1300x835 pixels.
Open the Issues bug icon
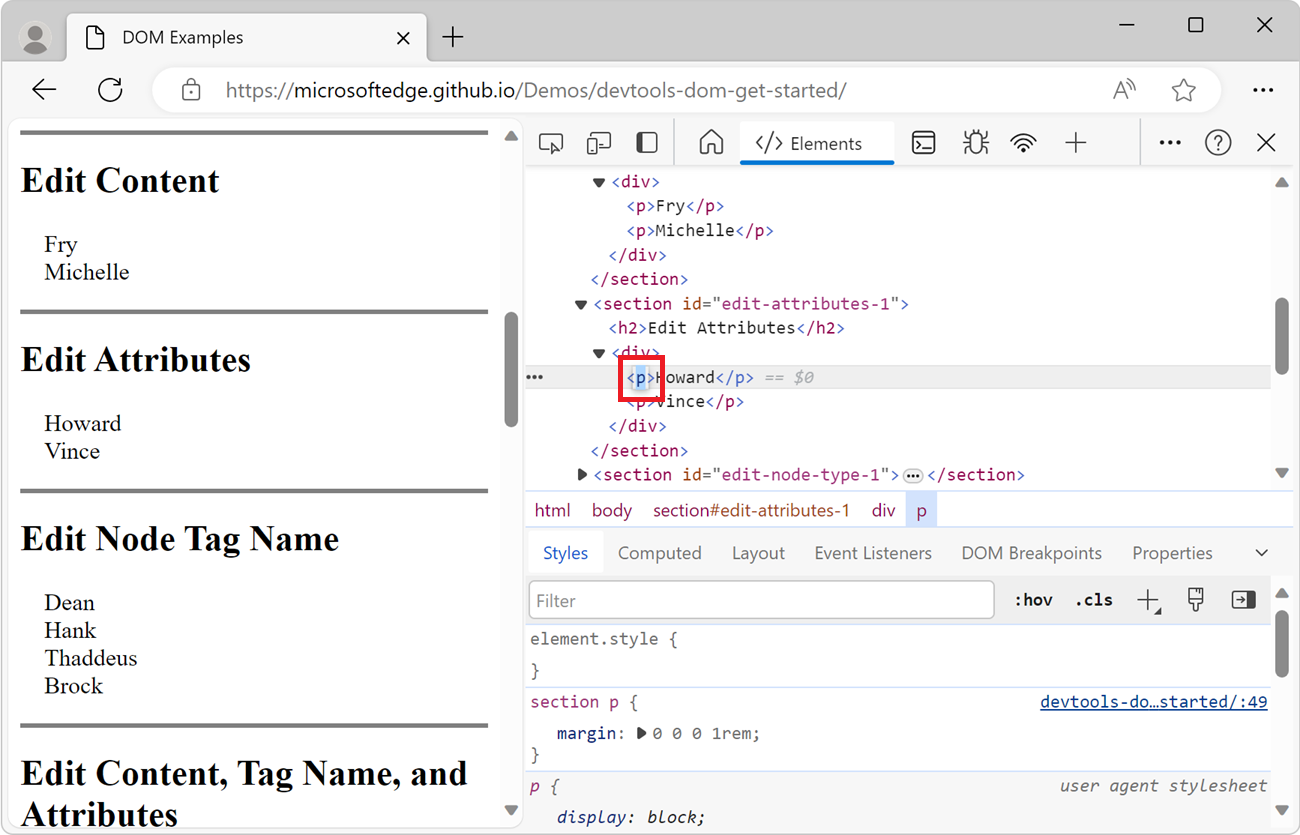pyautogui.click(x=975, y=142)
